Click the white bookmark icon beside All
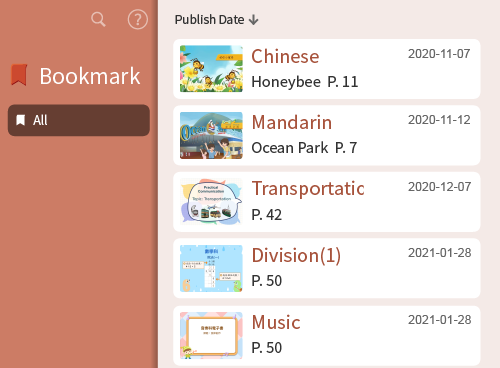 pos(21,120)
